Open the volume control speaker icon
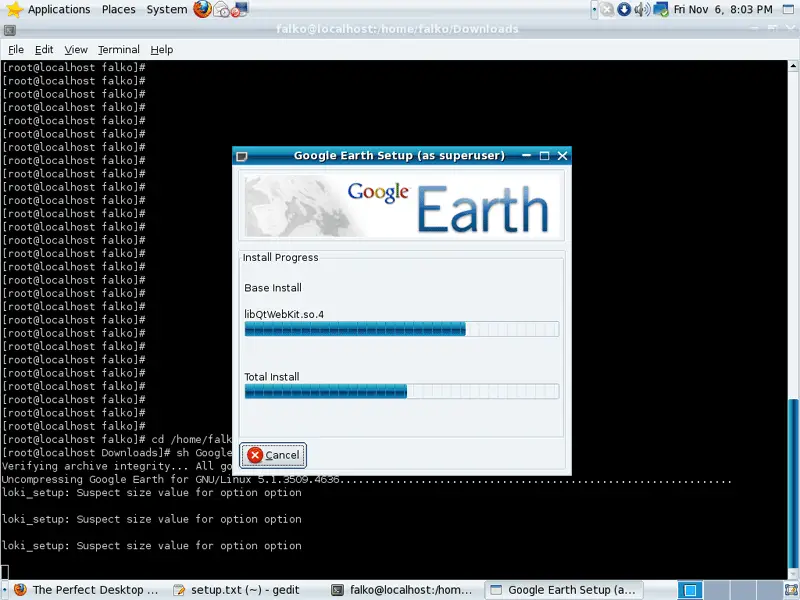Screen dimensions: 800x600 pyautogui.click(x=642, y=9)
